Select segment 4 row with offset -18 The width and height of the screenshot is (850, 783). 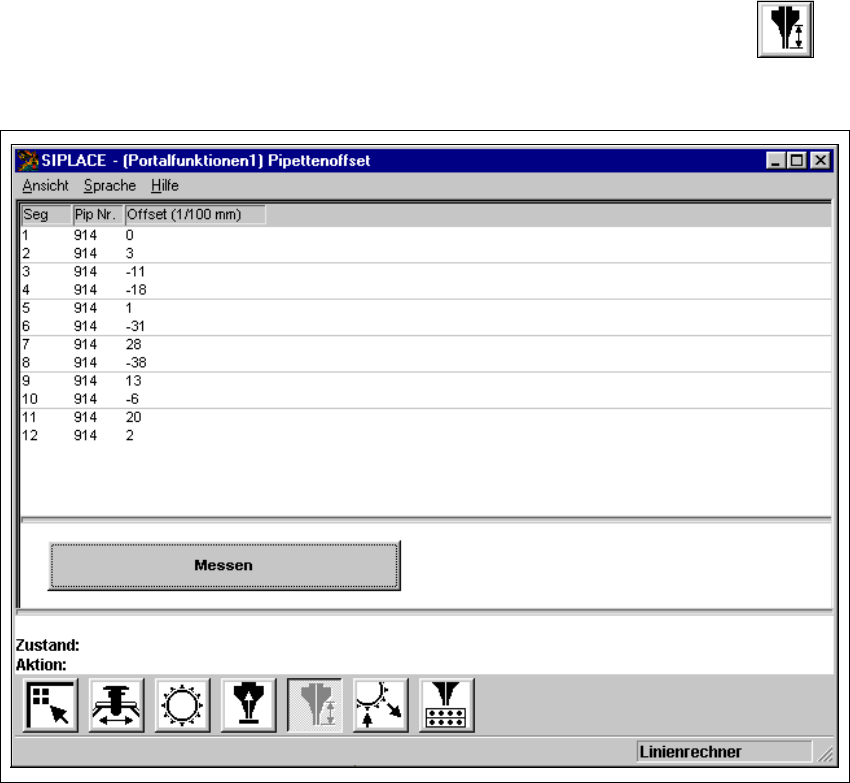point(426,290)
